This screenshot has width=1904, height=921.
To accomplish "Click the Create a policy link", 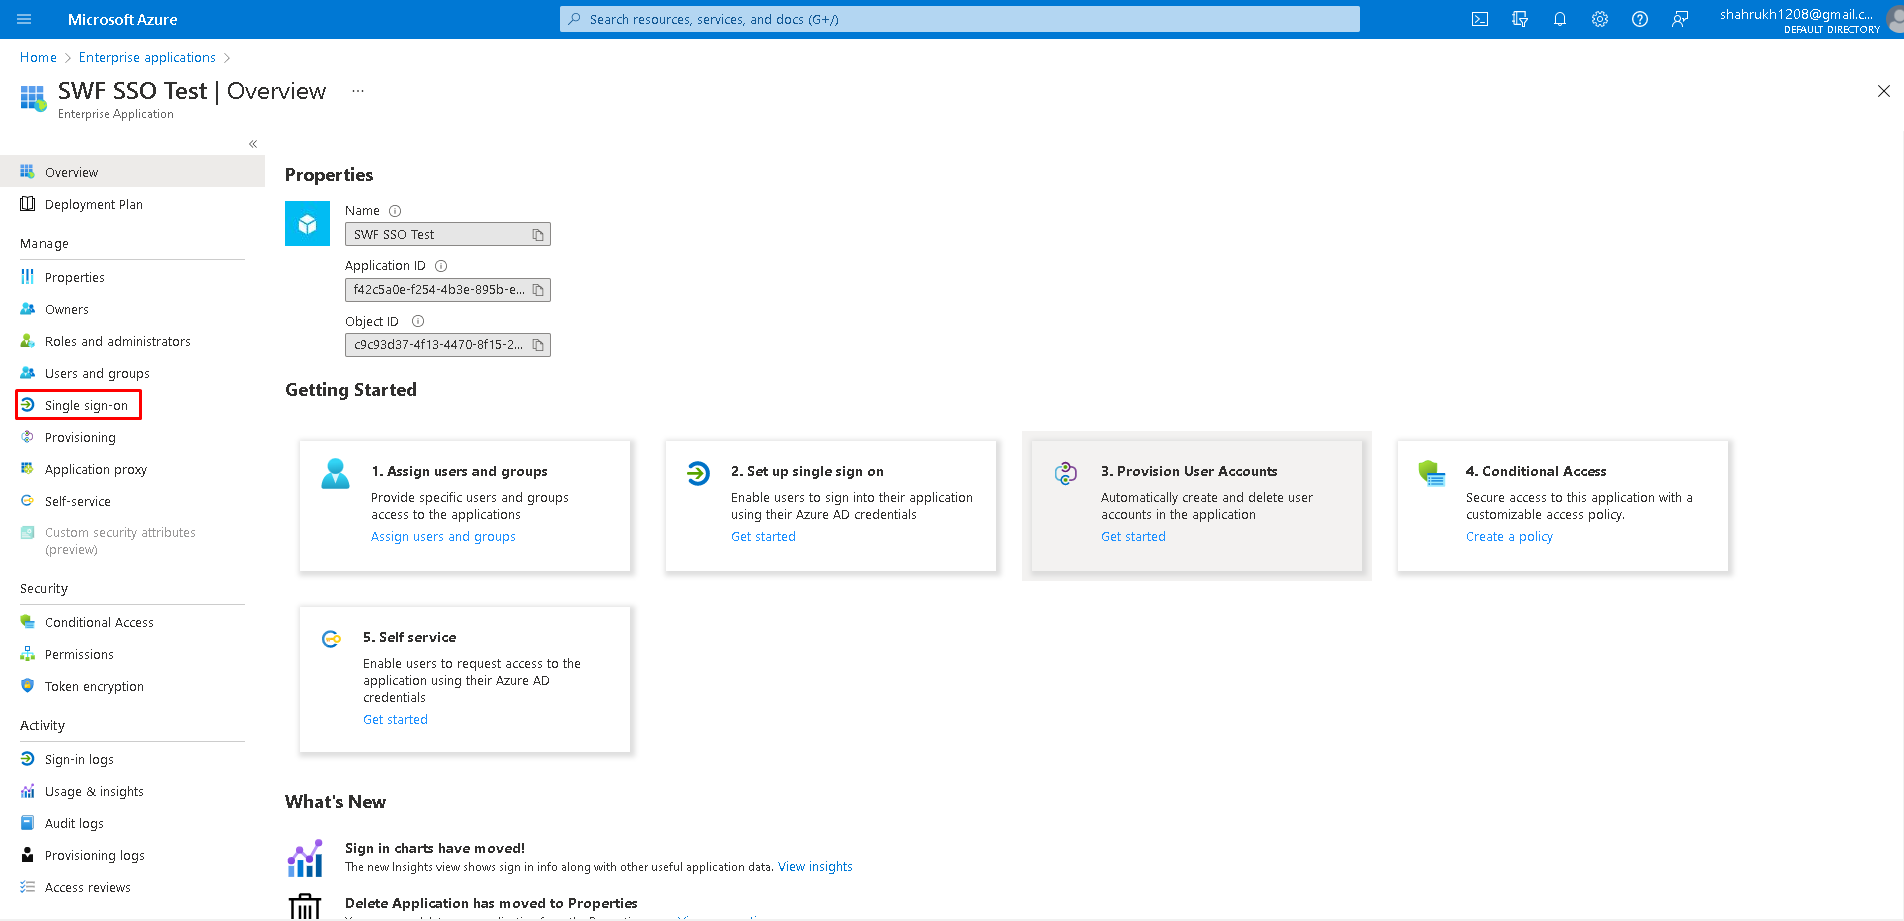I will [1509, 537].
